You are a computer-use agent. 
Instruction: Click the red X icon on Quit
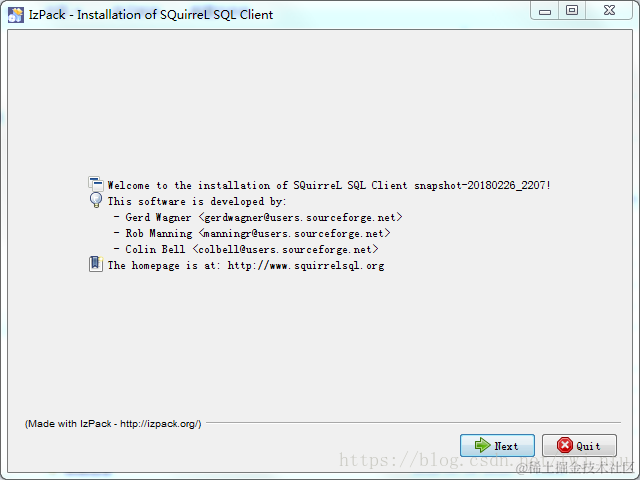[565, 445]
